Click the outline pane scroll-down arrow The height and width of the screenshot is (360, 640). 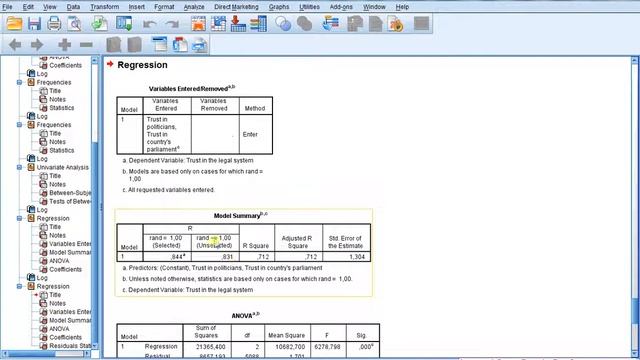coord(95,346)
